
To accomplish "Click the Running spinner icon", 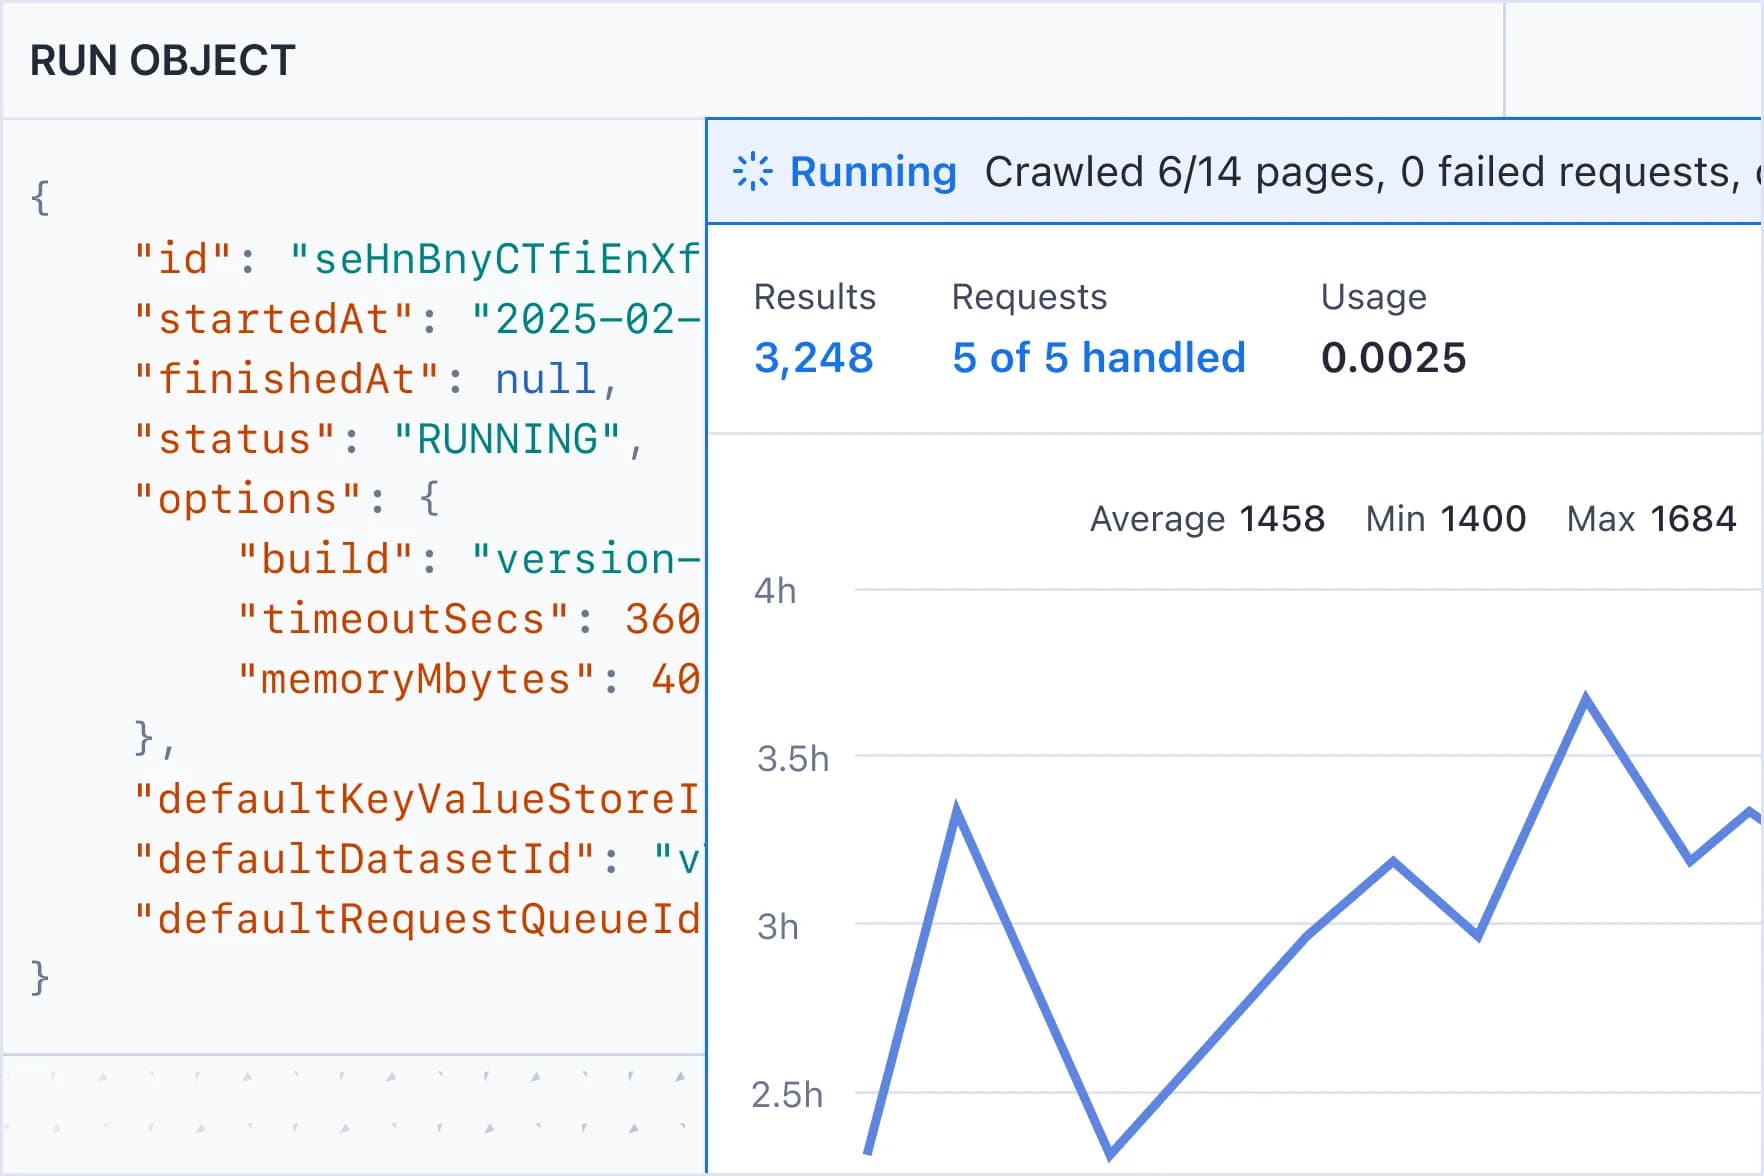I will tap(752, 172).
